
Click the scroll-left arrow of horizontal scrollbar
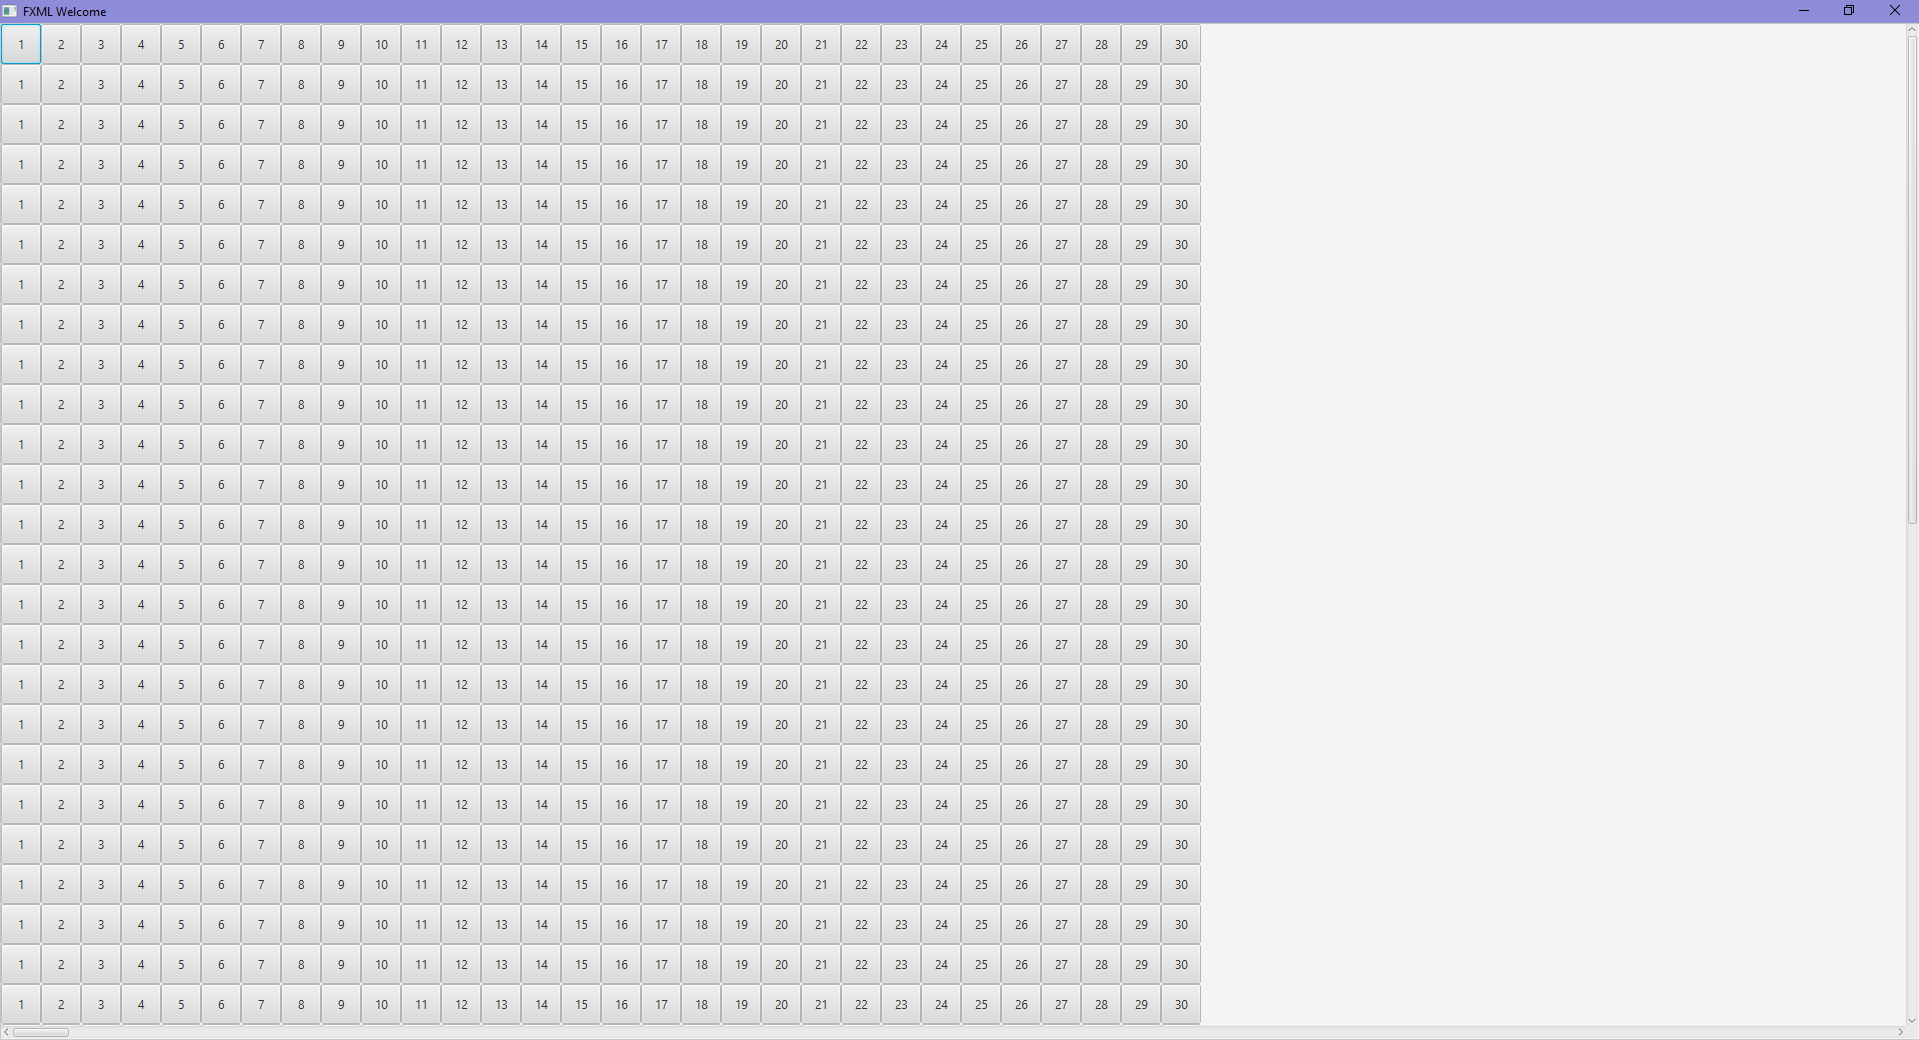tap(7, 1032)
